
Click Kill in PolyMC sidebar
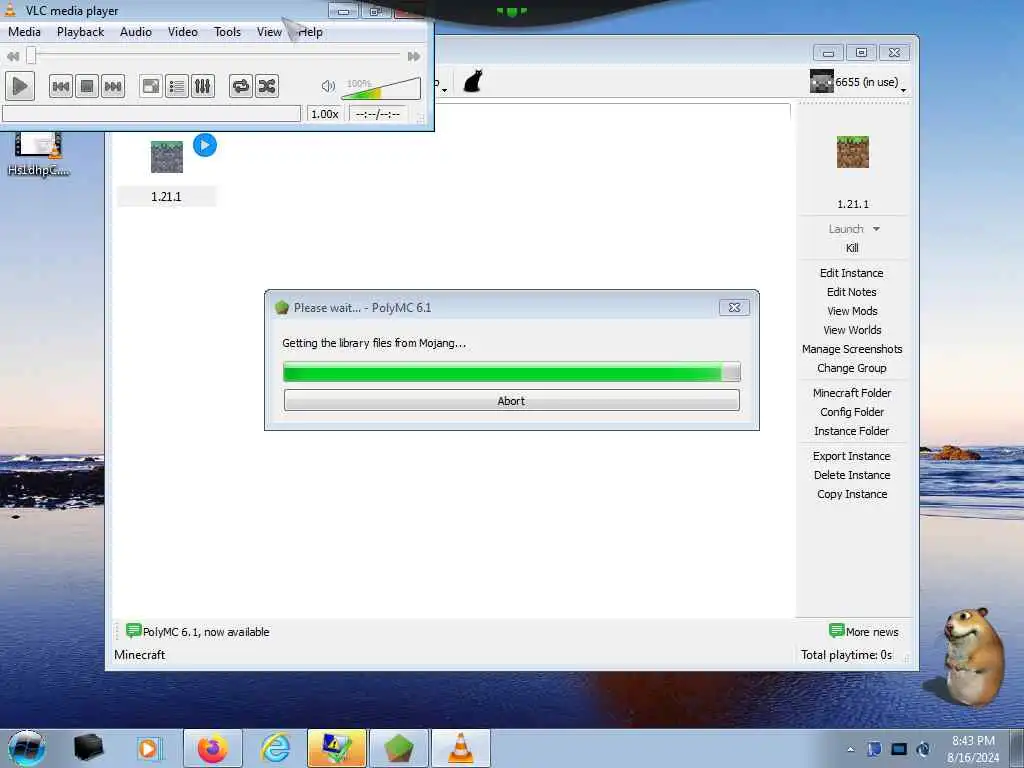[x=852, y=248]
